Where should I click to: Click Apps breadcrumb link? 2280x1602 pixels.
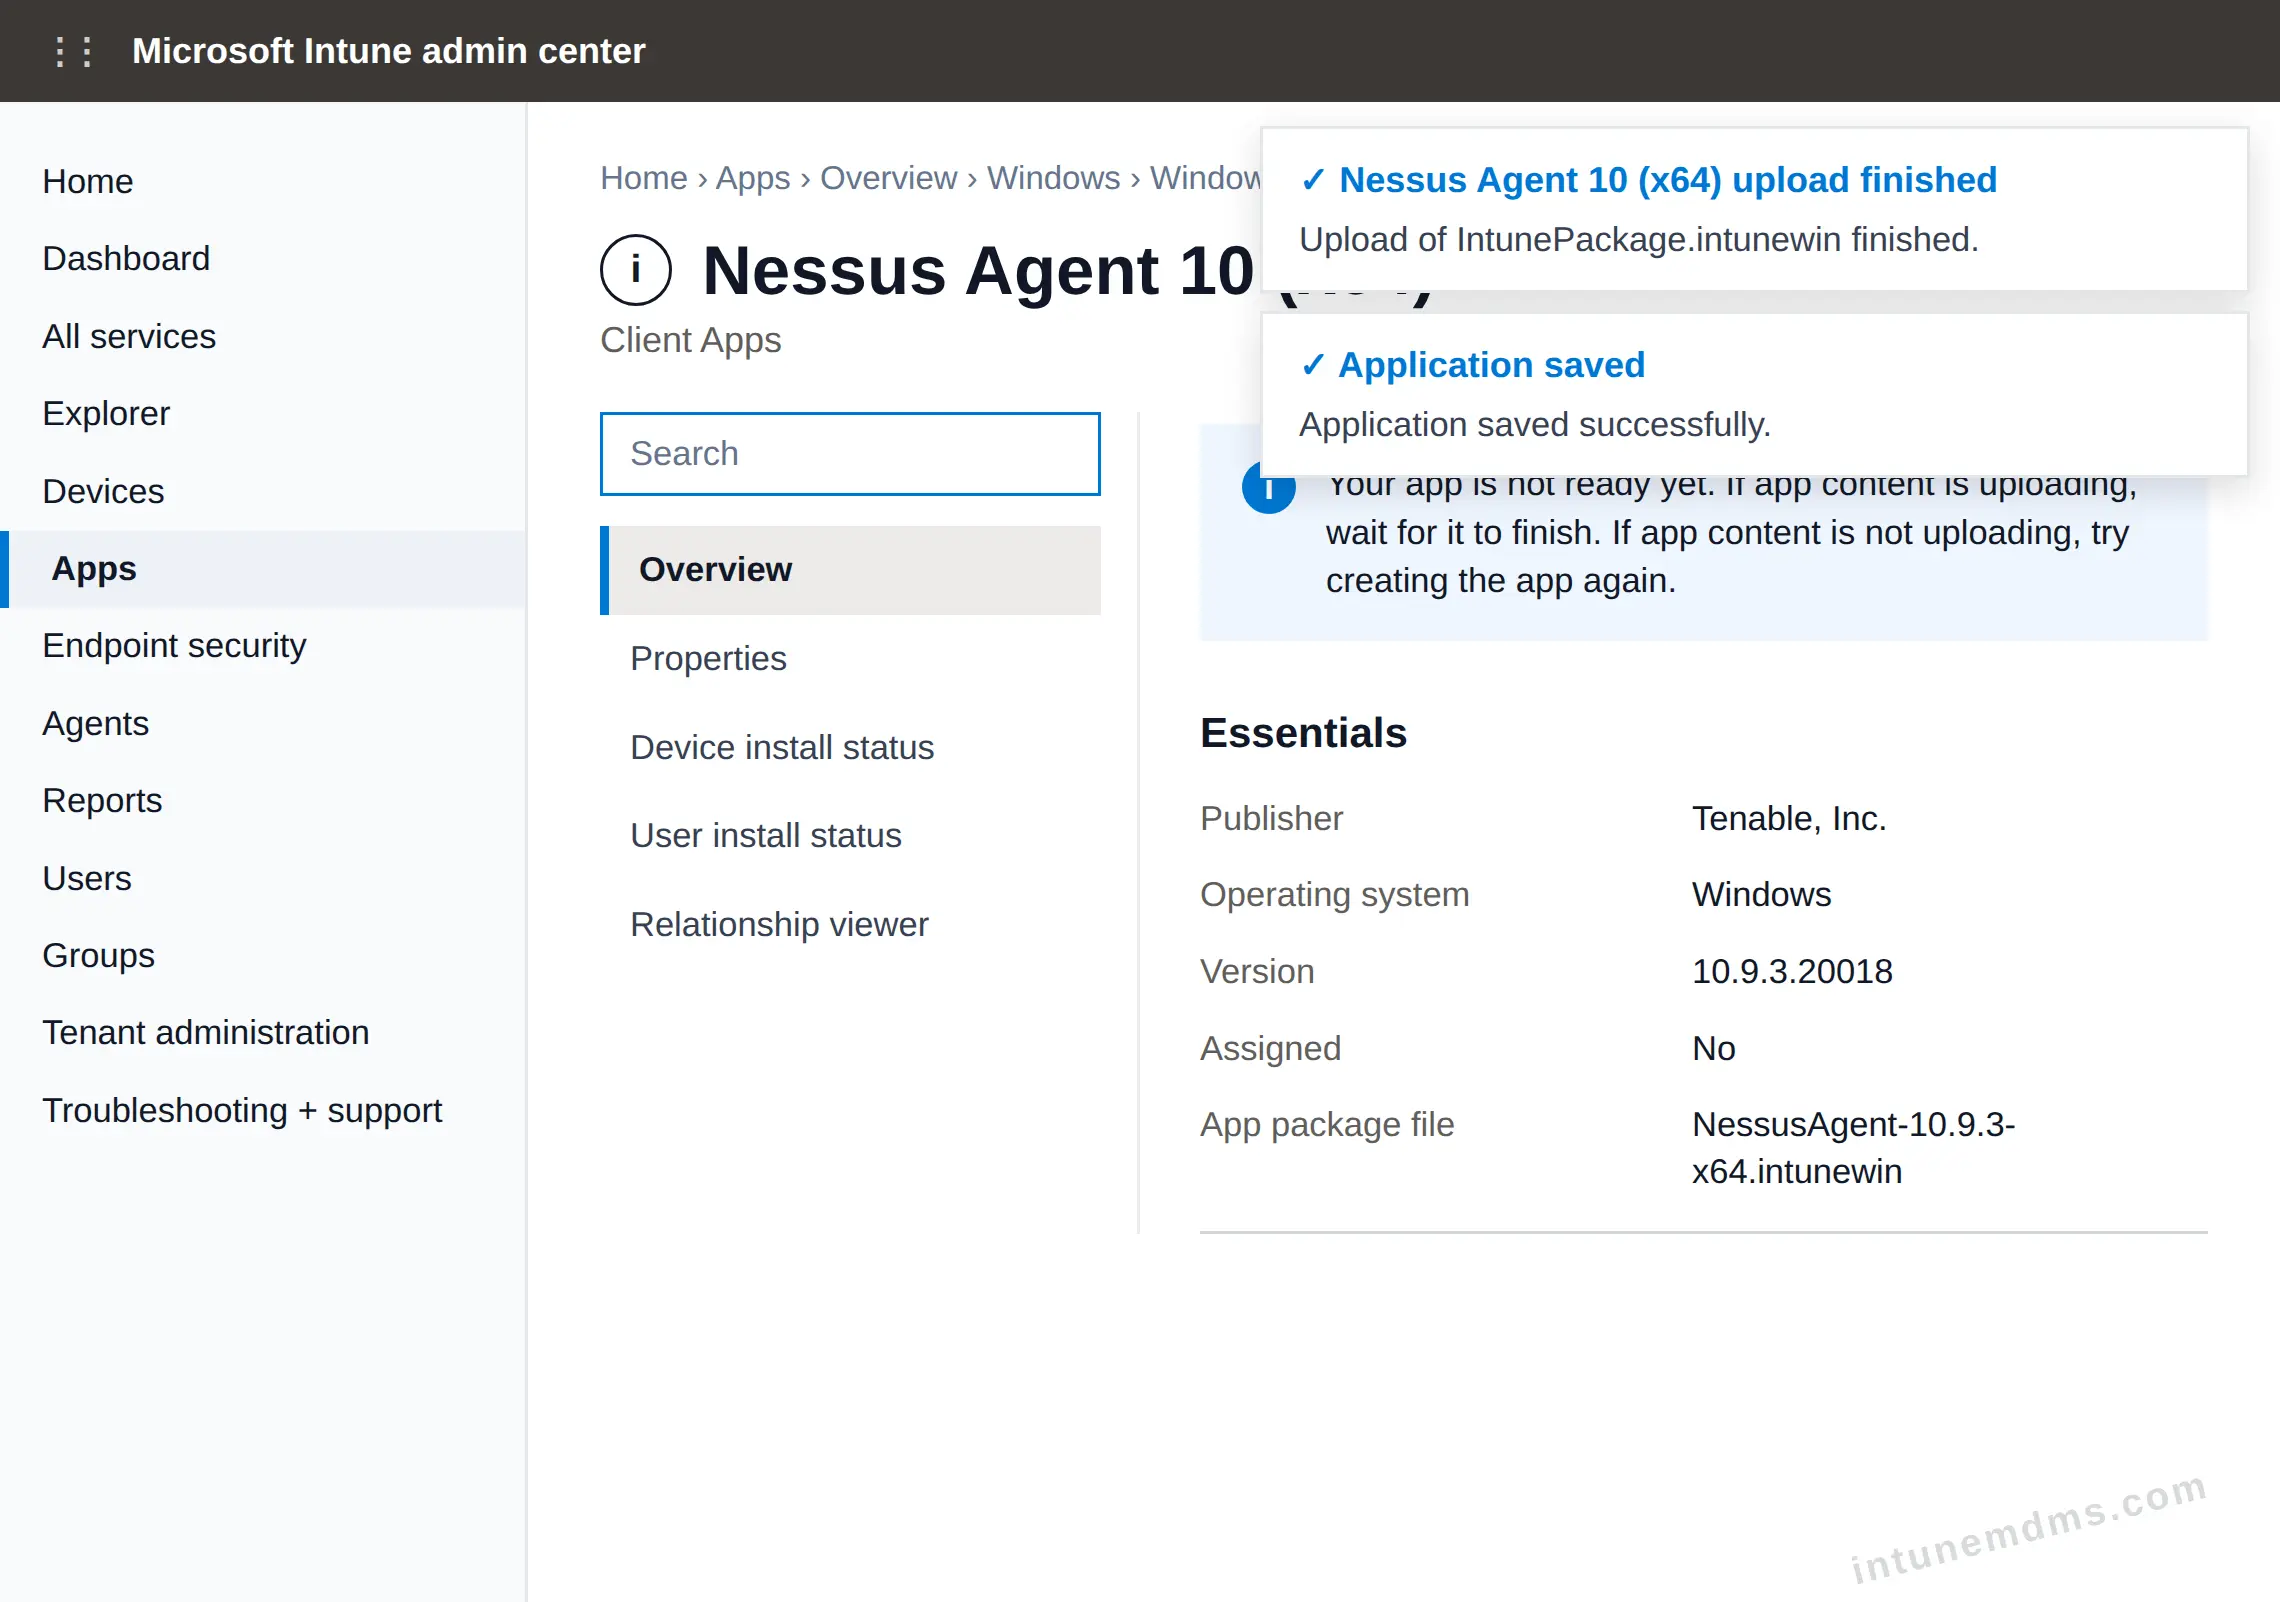pyautogui.click(x=753, y=177)
